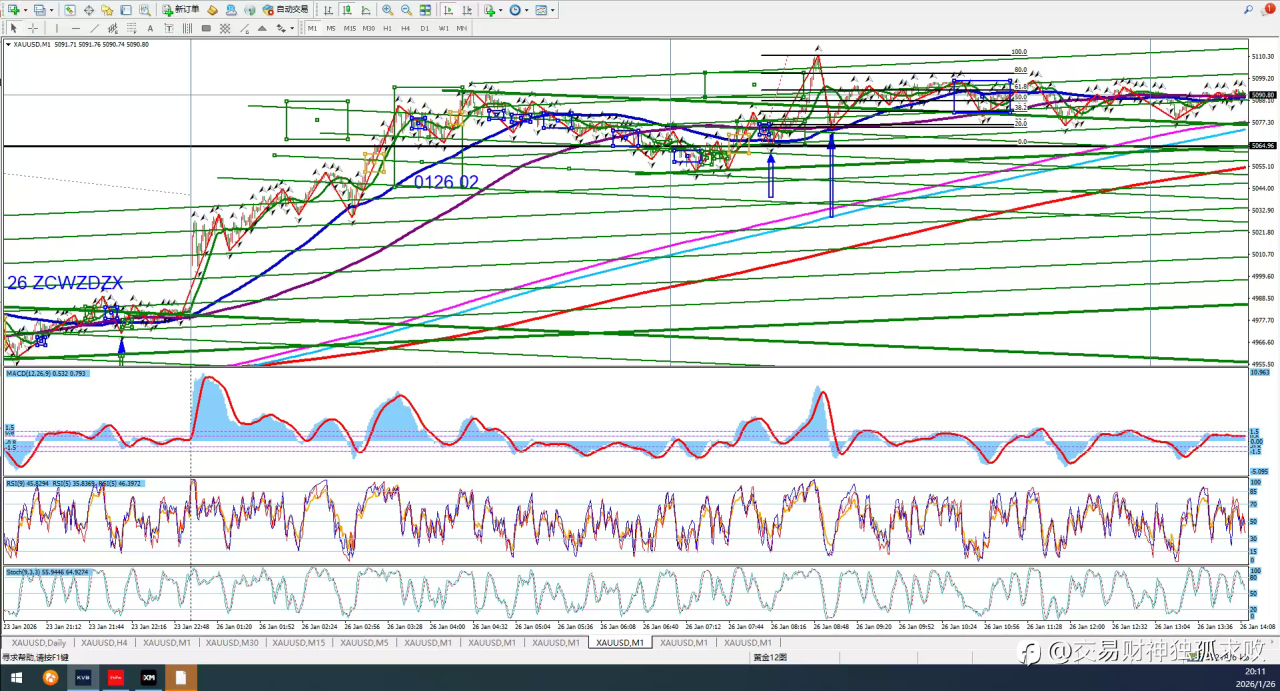1280x691 pixels.
Task: Click the 5064.96 price level marker
Action: (x=1263, y=146)
